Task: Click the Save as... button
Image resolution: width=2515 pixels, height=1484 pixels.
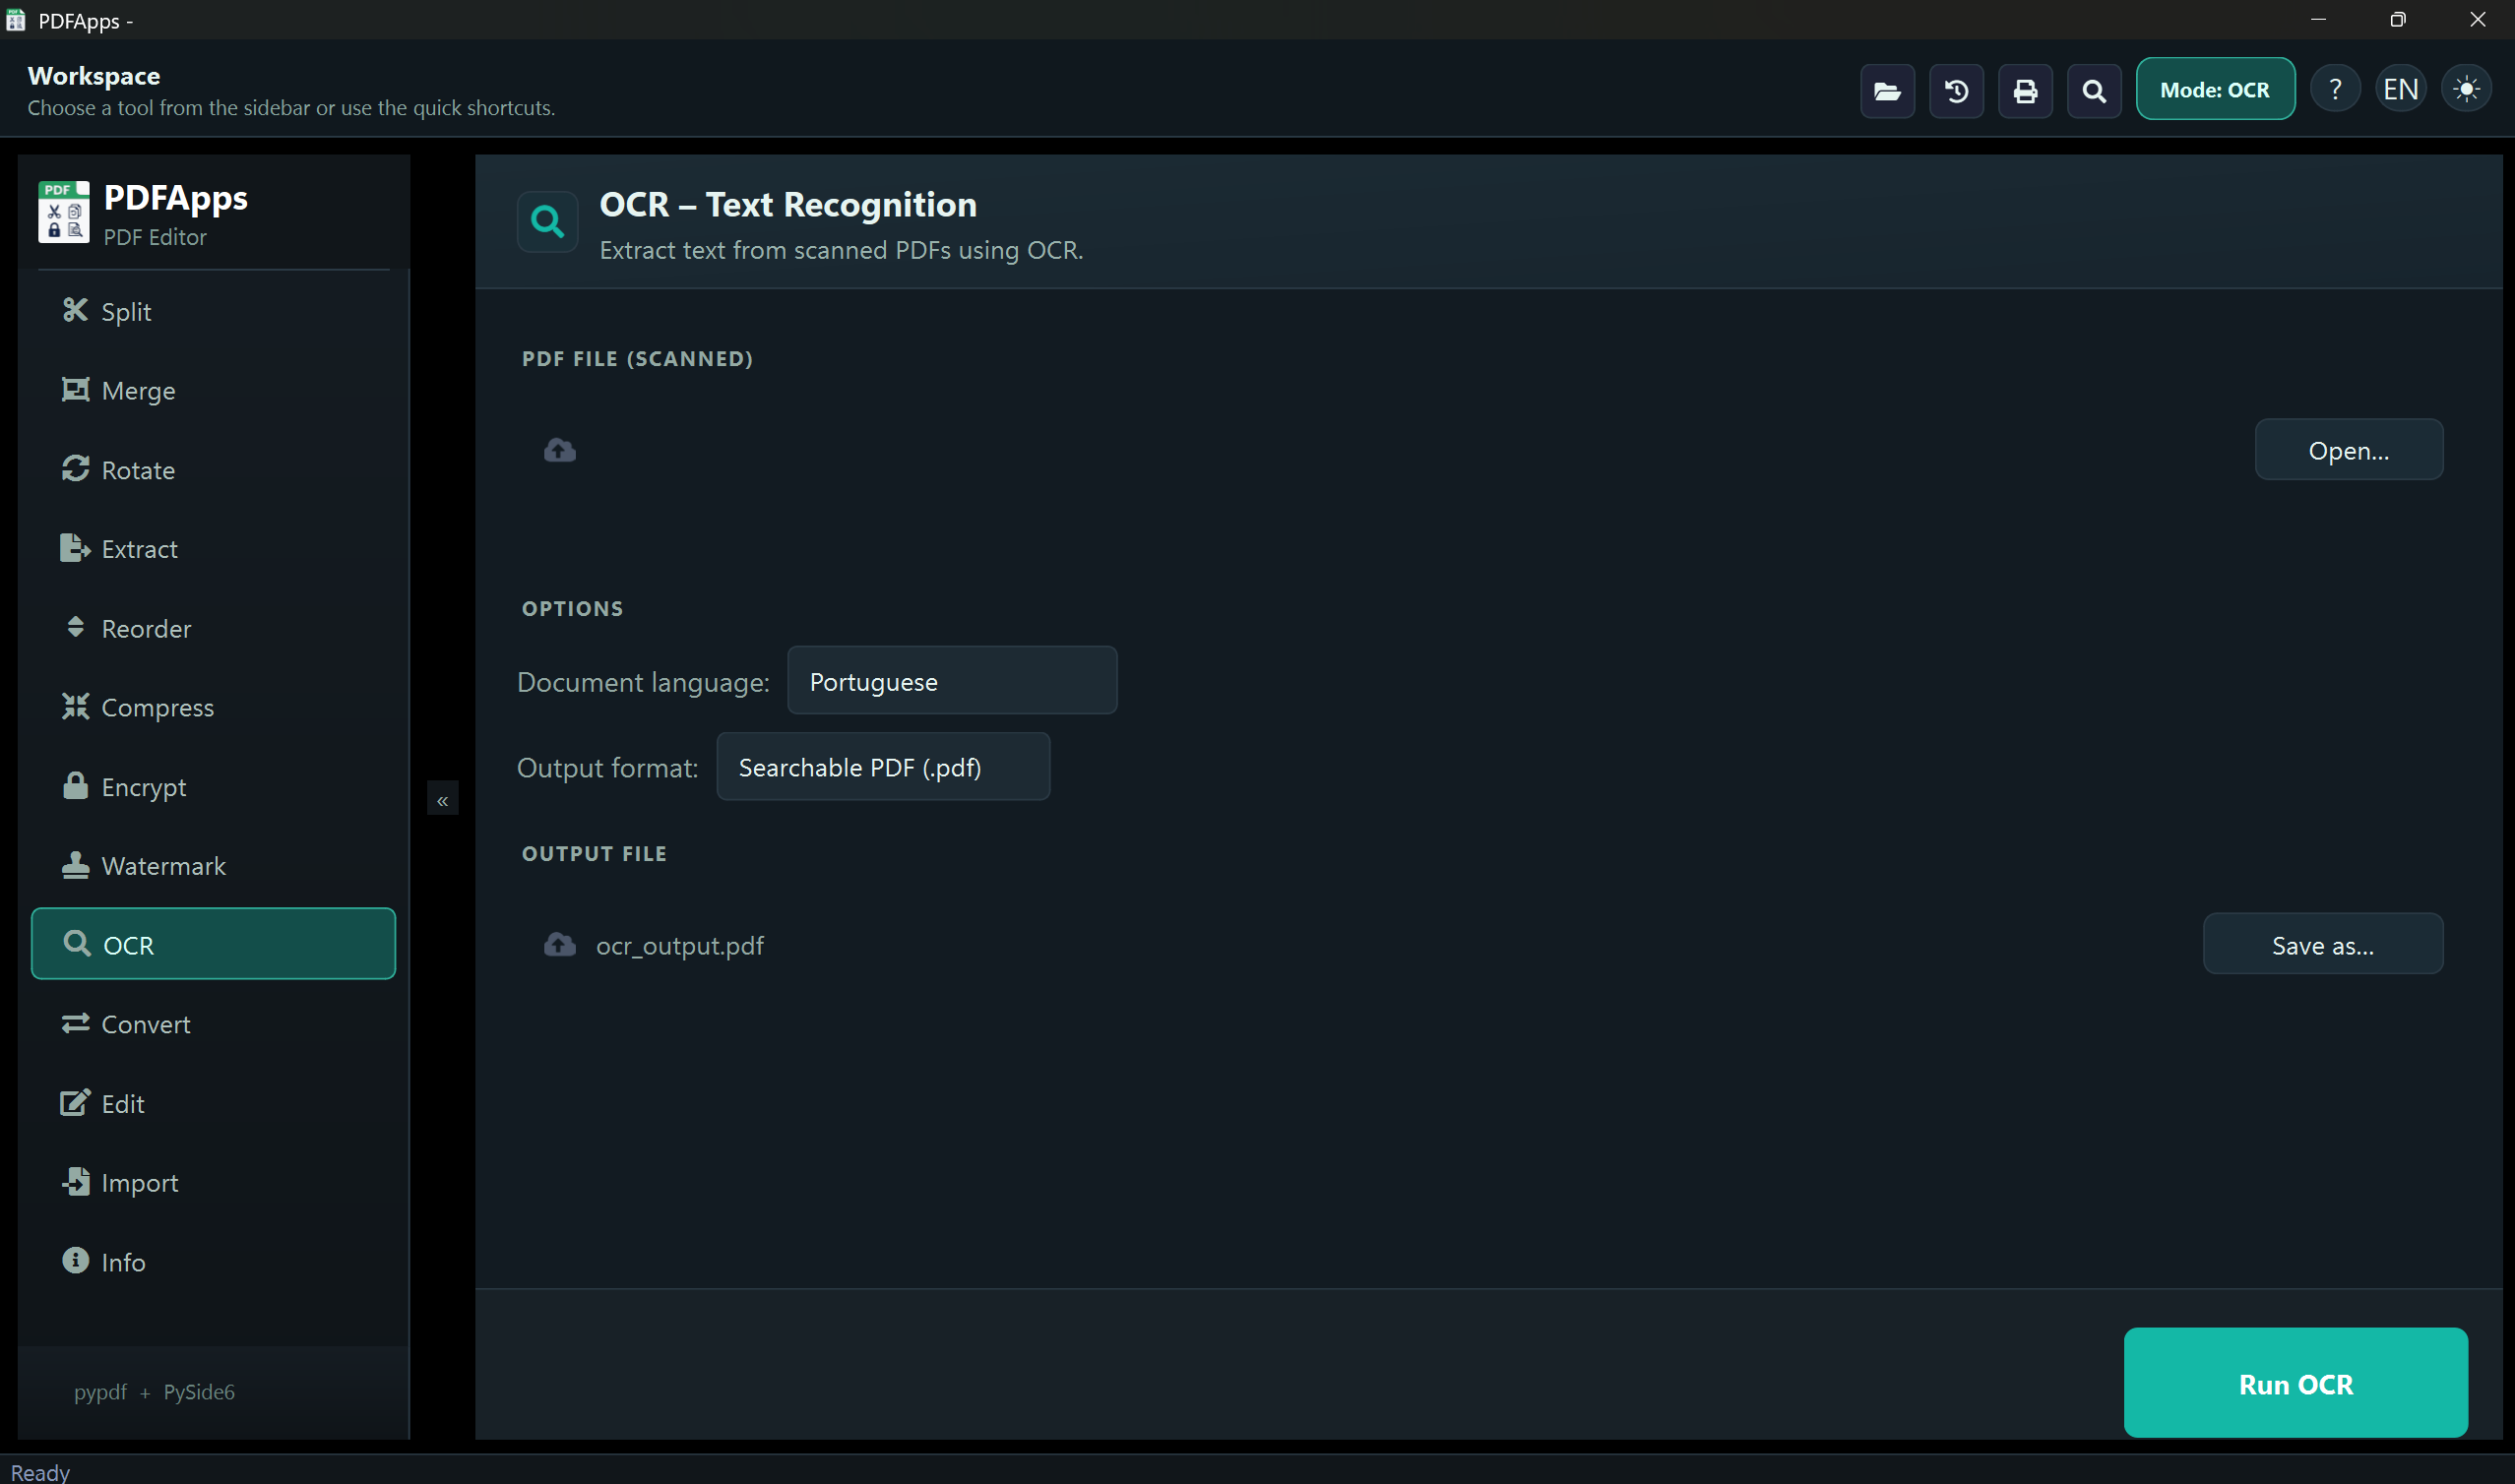Action: tap(2323, 944)
